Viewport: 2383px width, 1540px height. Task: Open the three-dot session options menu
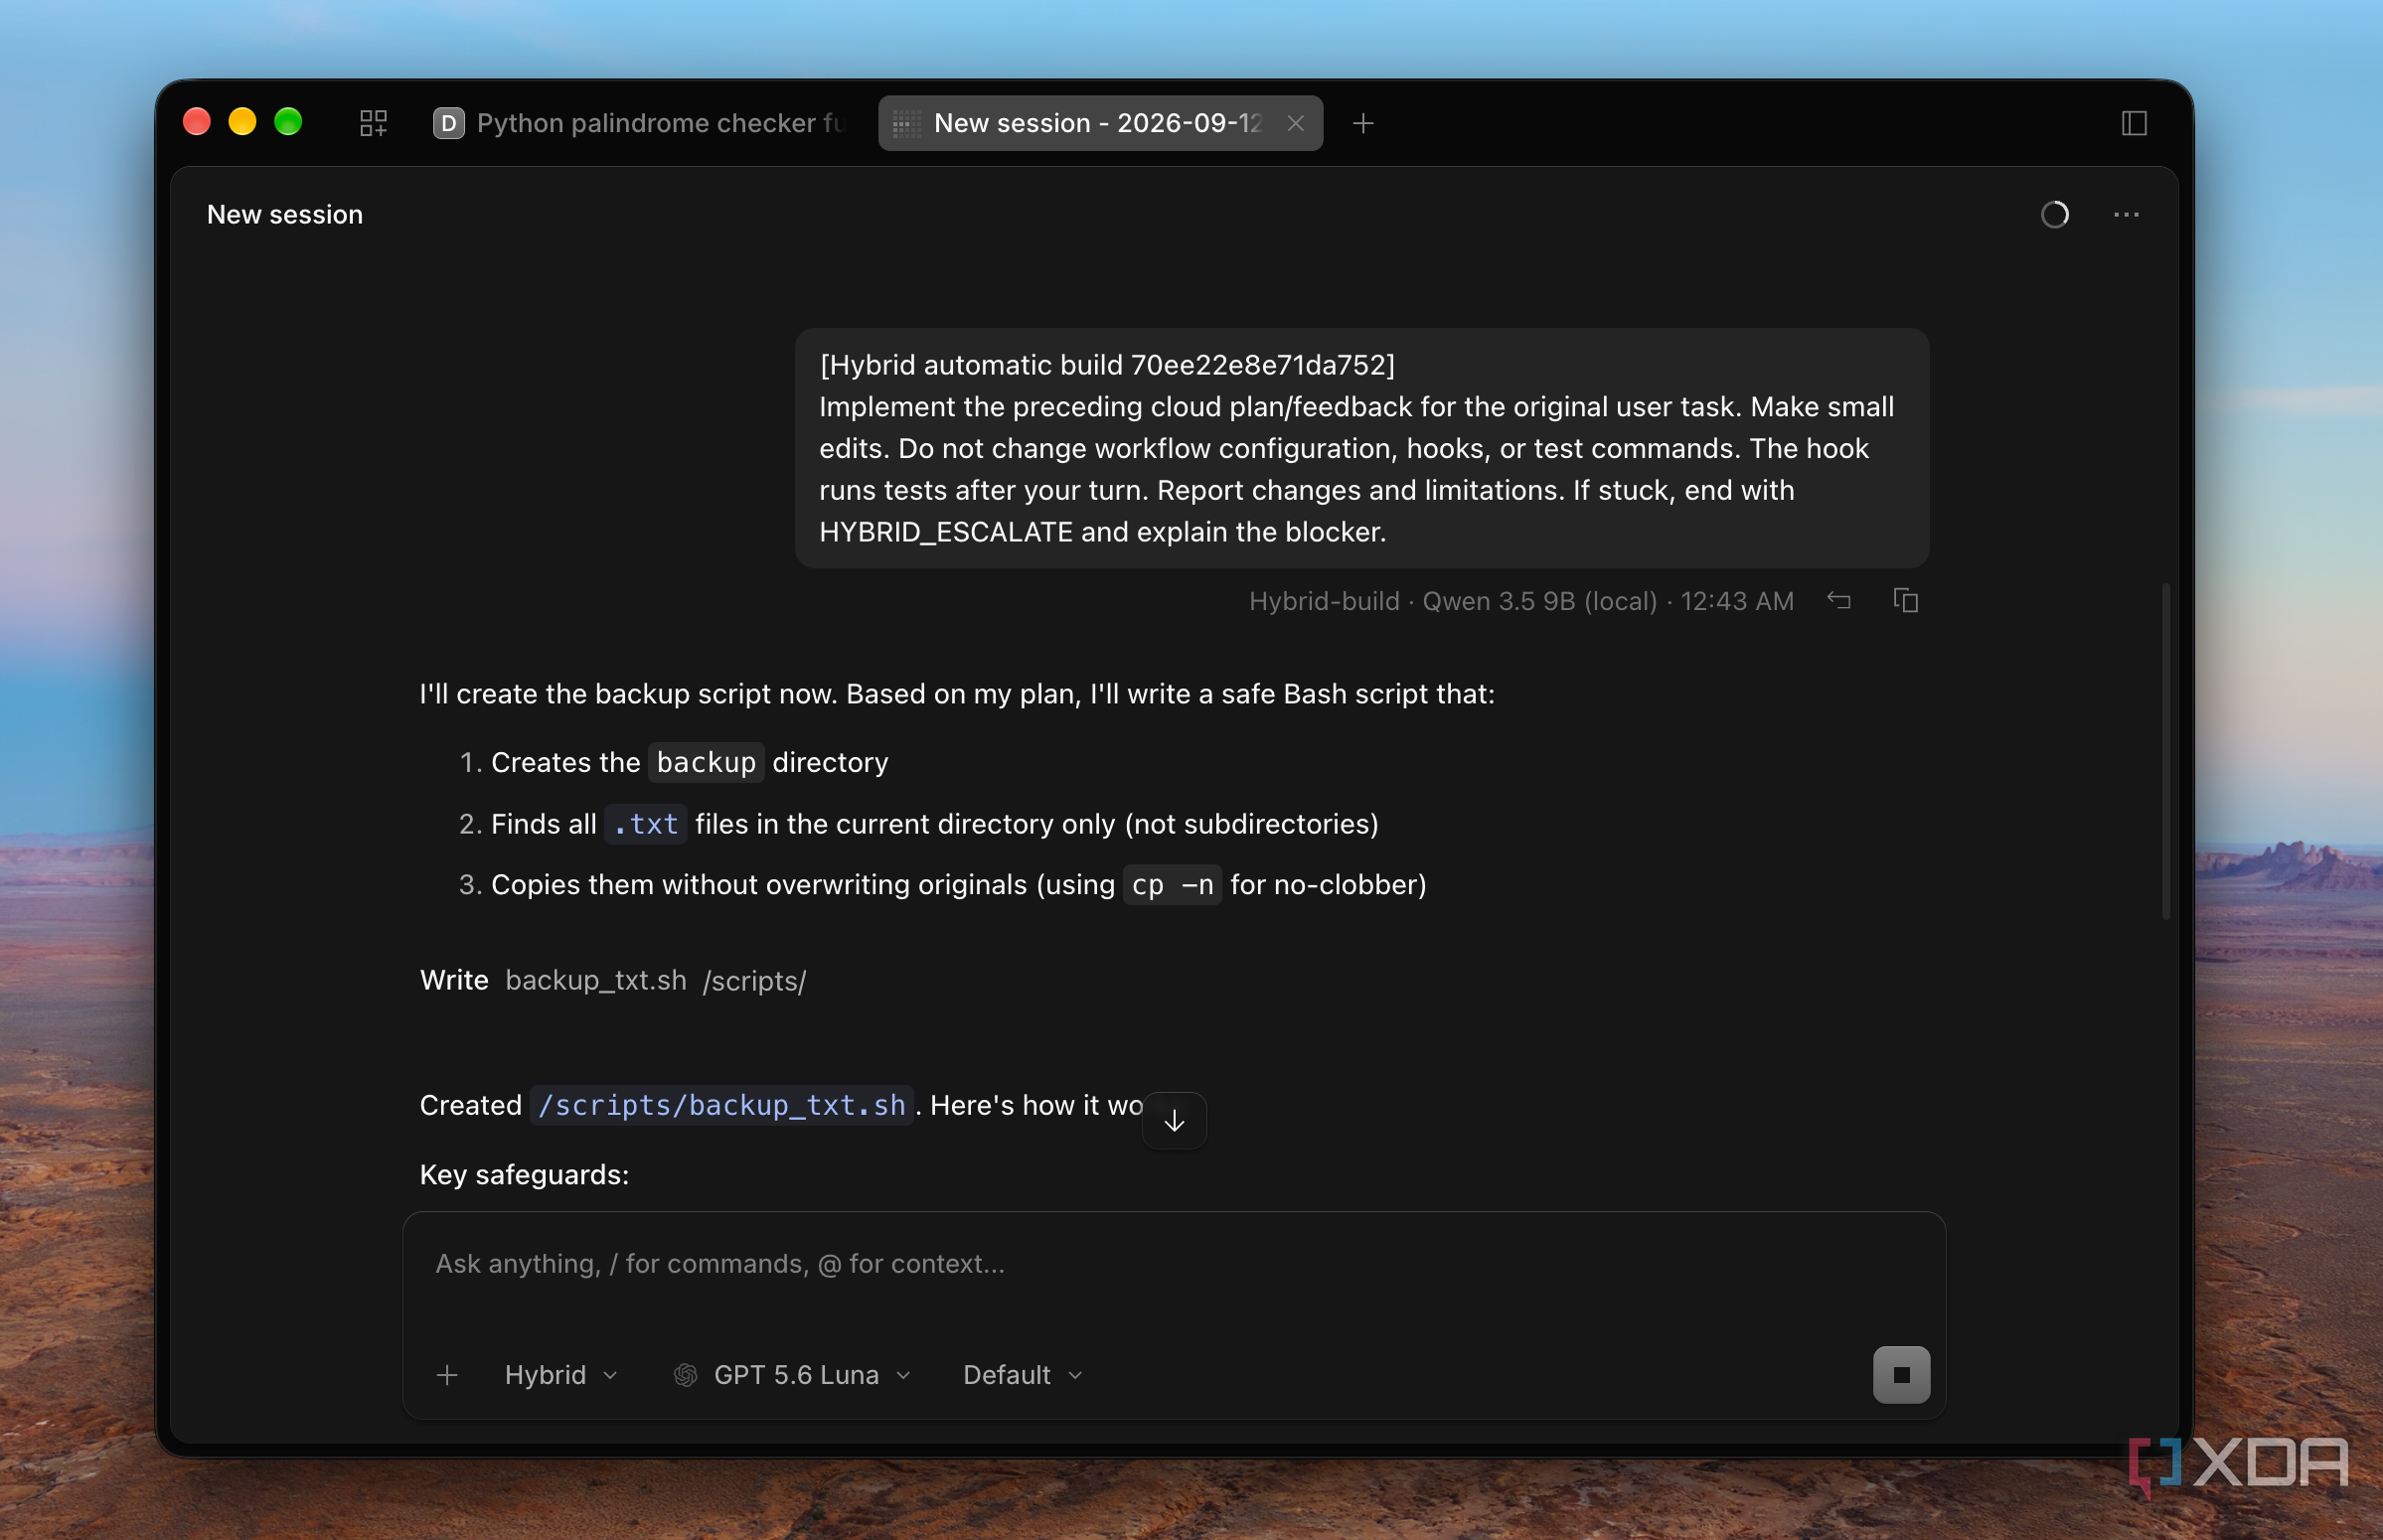[x=2126, y=215]
